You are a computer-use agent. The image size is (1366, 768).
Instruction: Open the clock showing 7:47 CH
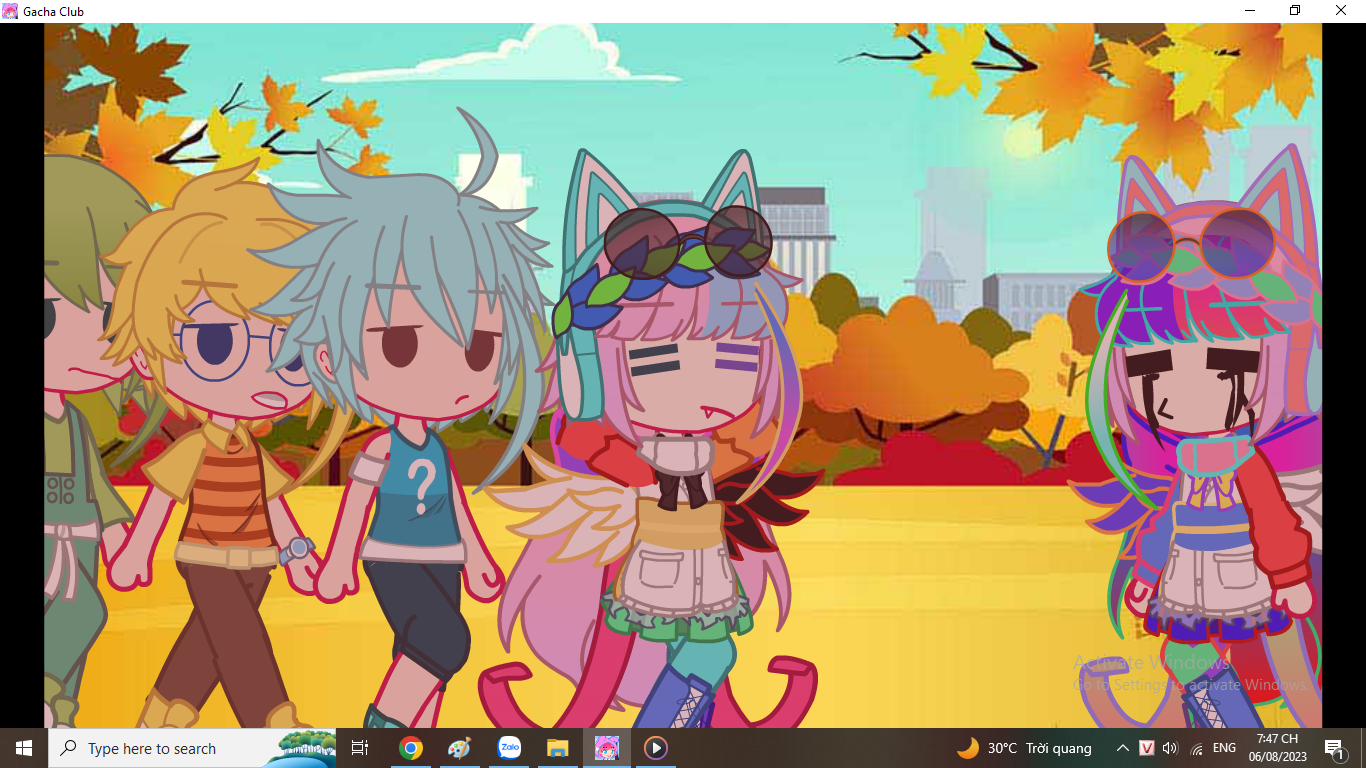(x=1277, y=748)
